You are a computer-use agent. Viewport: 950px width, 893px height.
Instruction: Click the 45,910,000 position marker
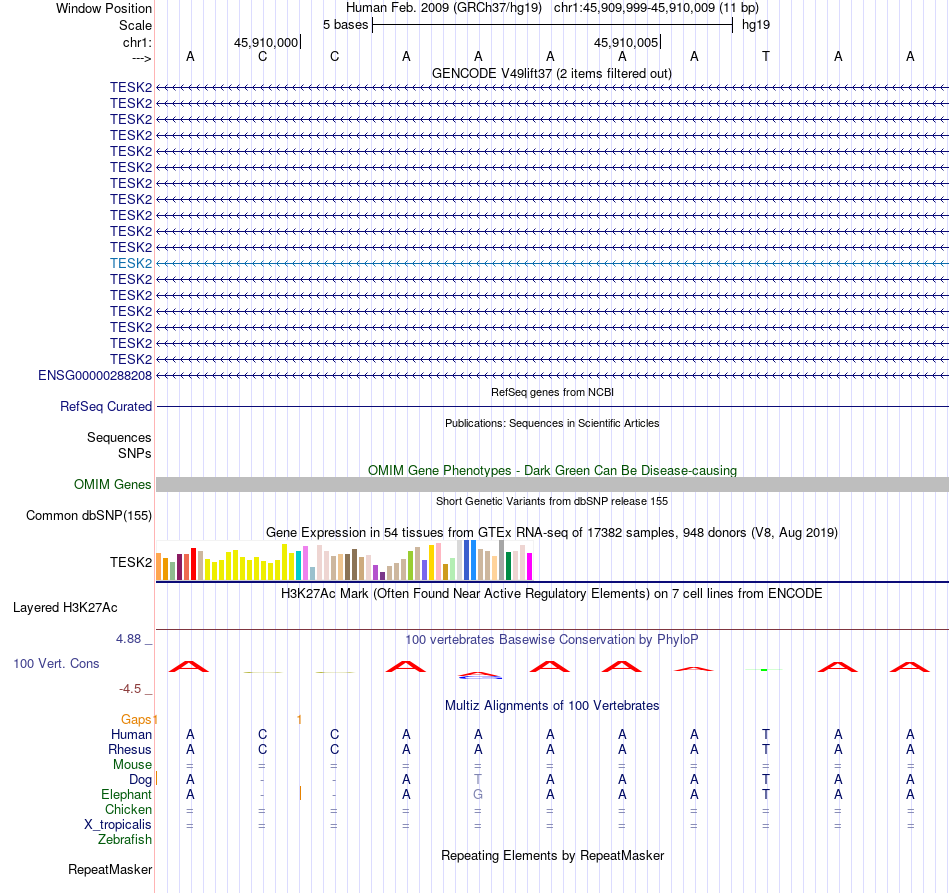[267, 42]
